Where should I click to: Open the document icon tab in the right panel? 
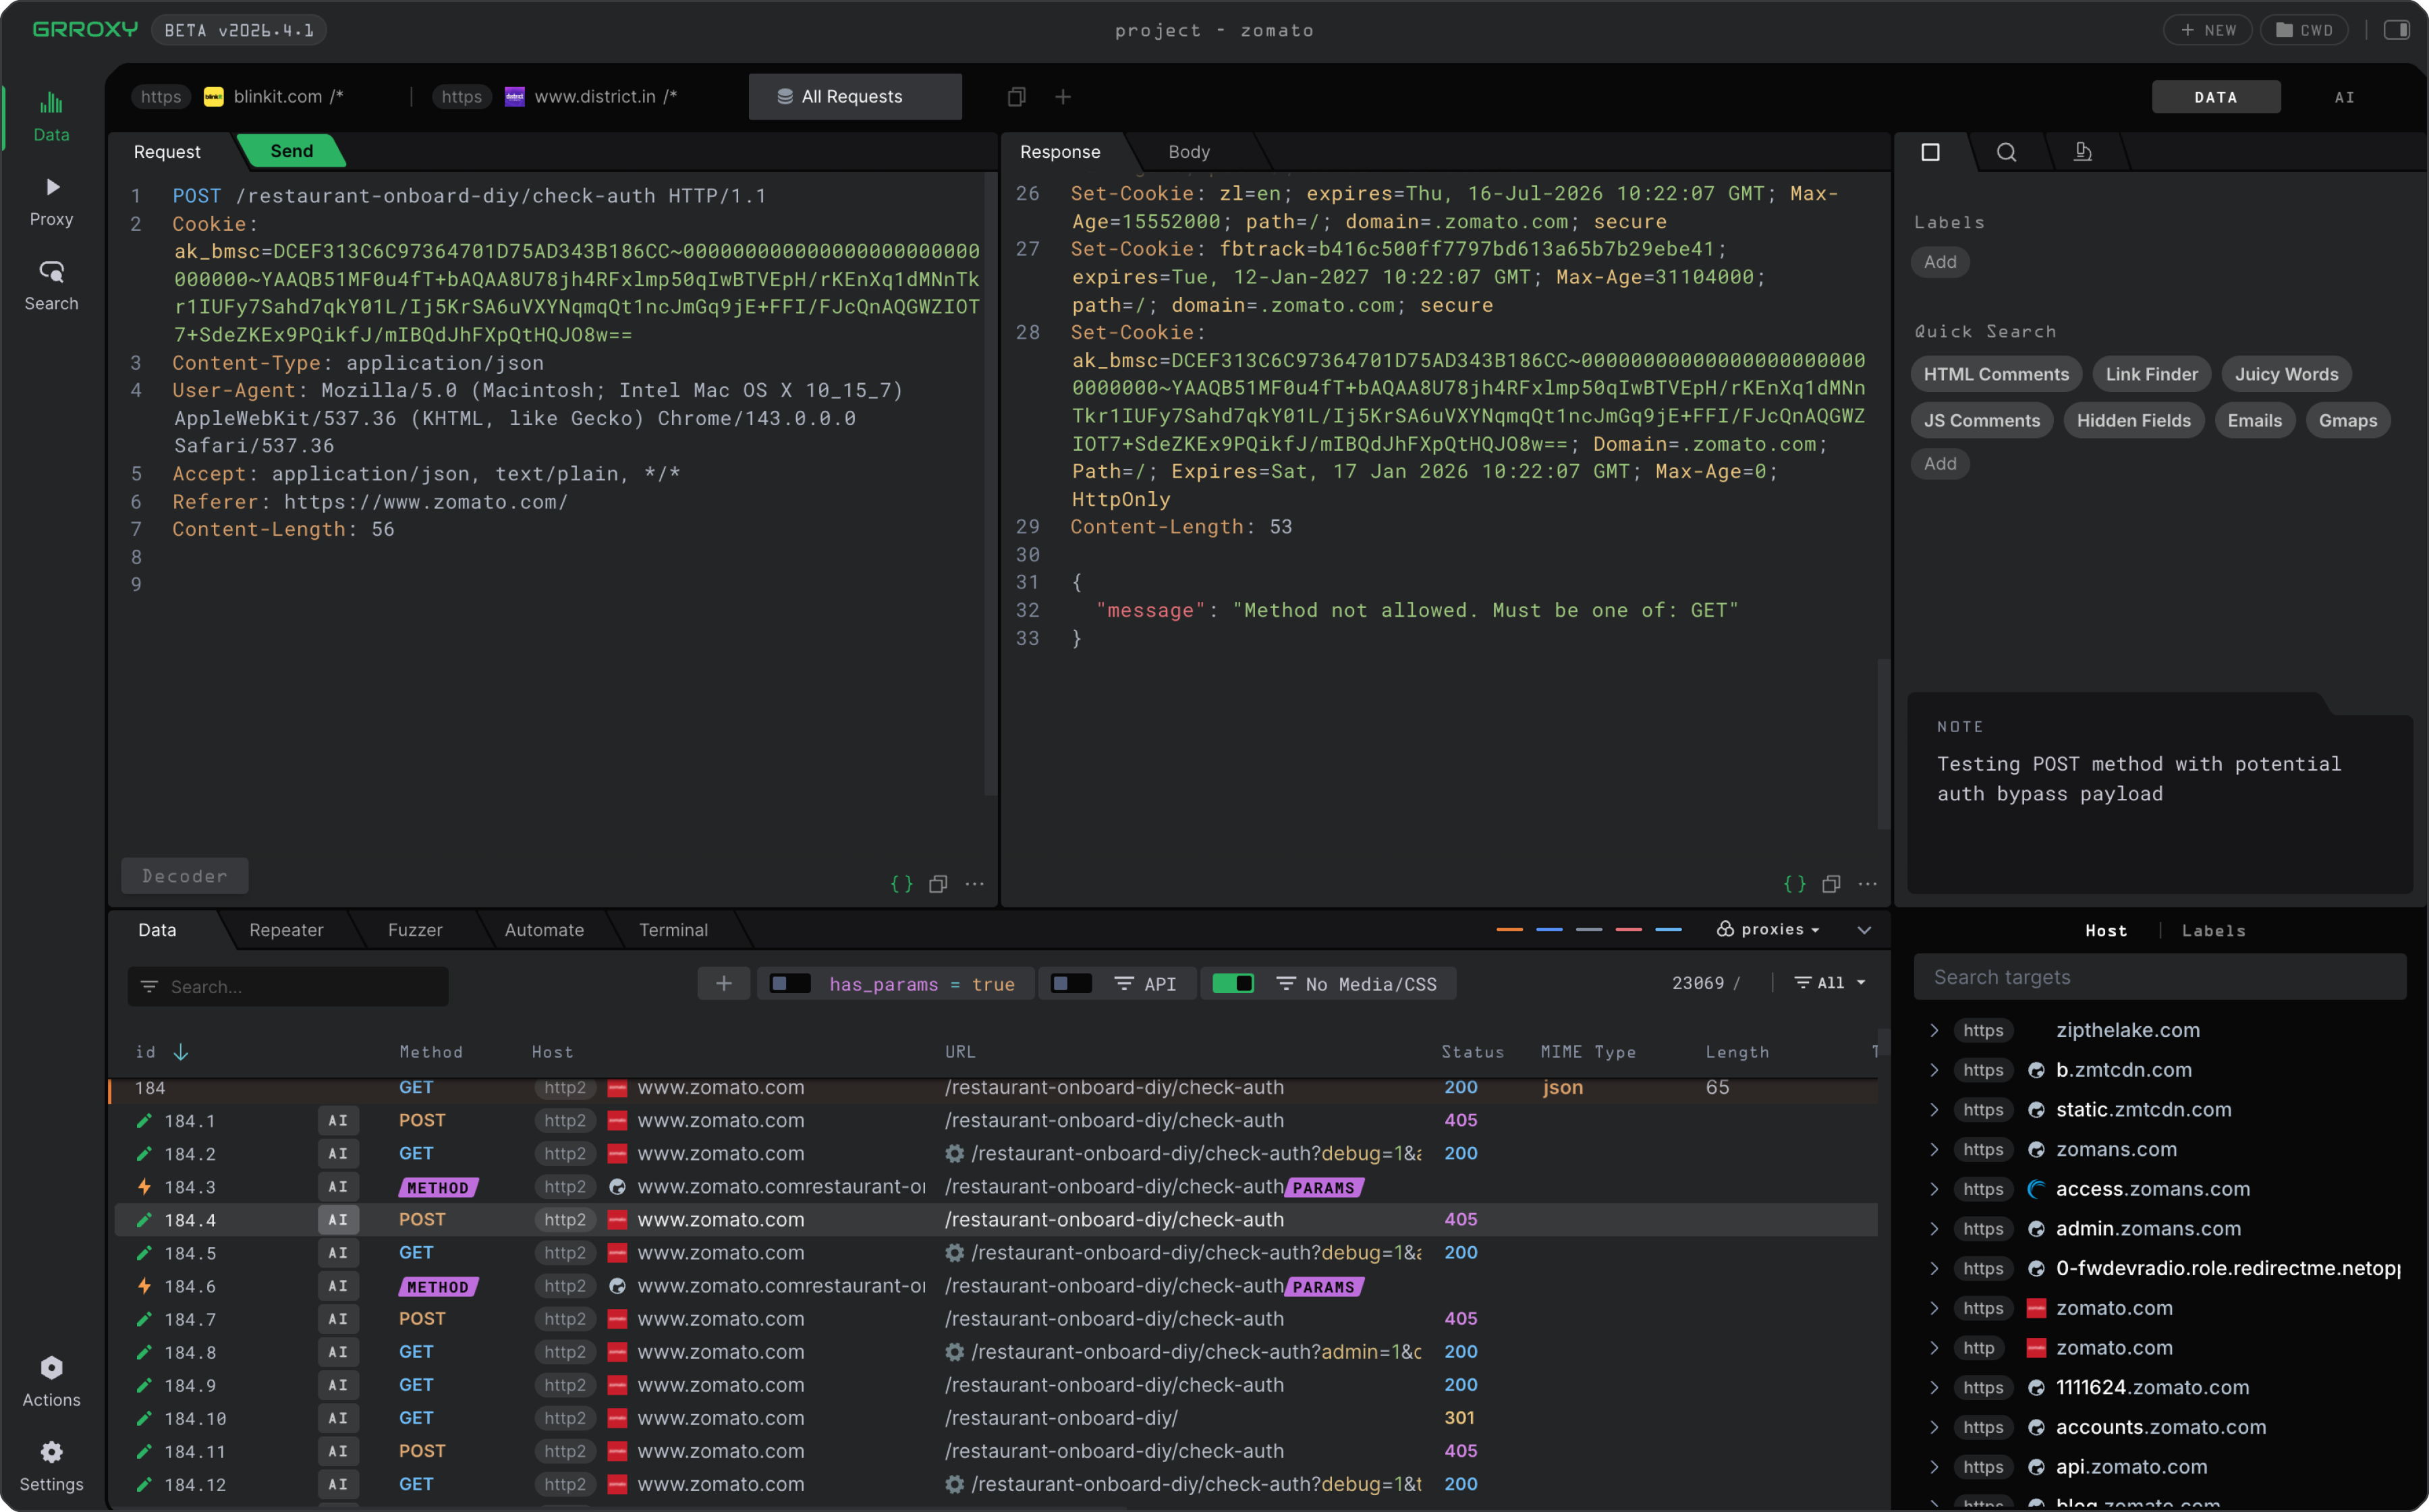(x=2082, y=152)
